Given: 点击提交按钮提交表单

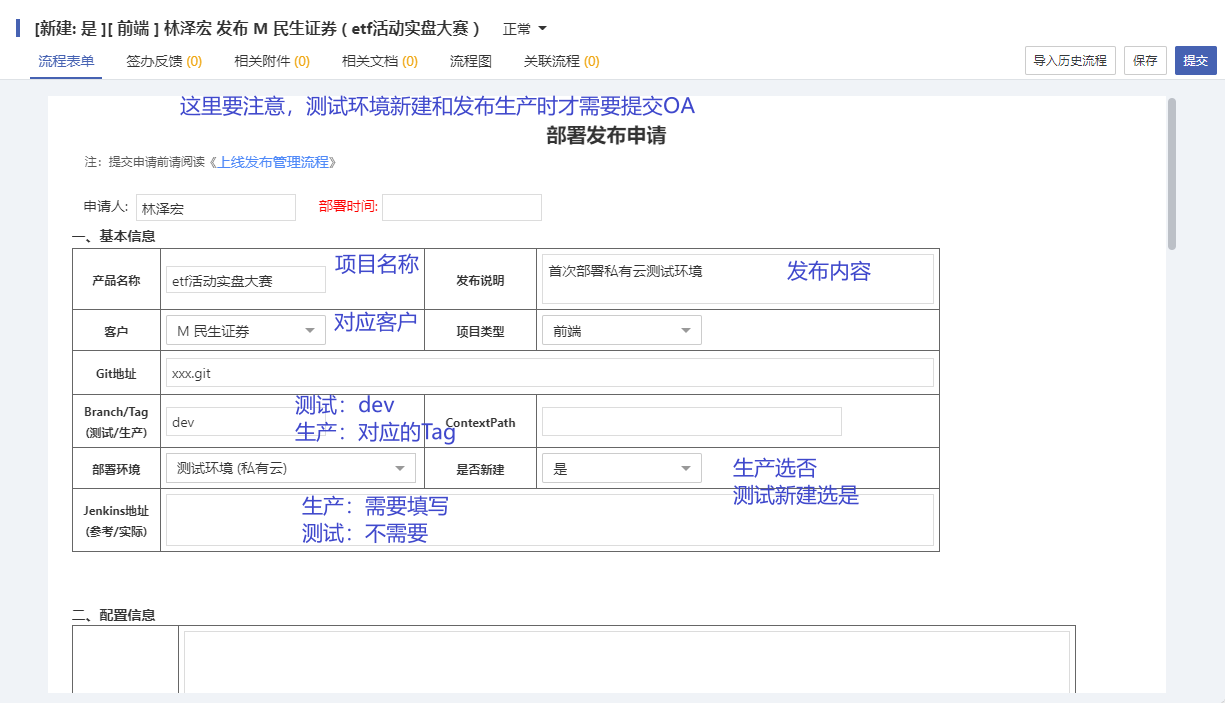Looking at the screenshot, I should pos(1196,60).
